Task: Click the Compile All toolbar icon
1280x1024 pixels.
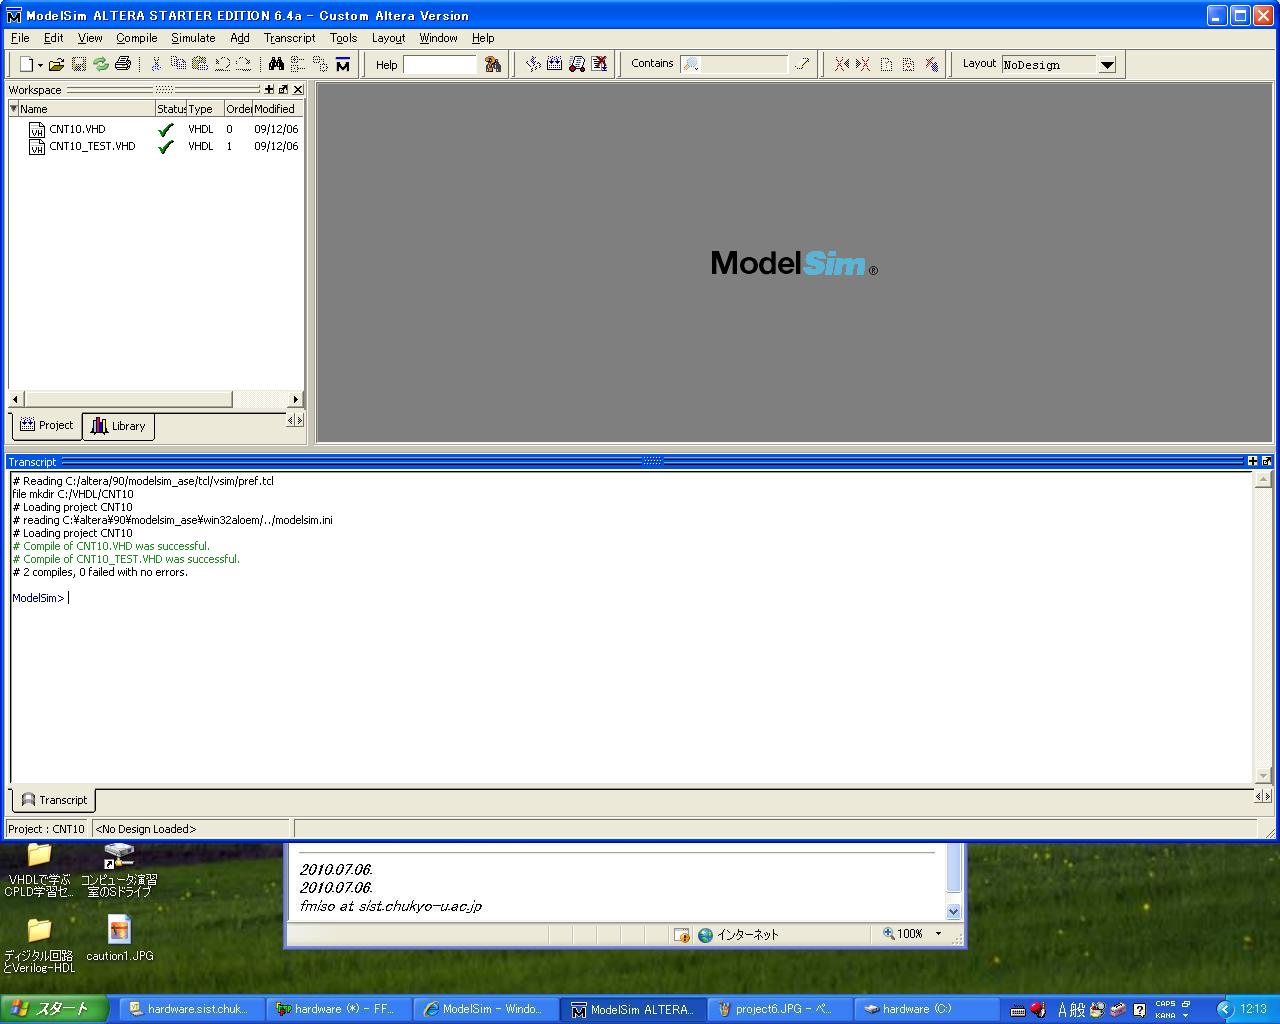Action: 555,64
